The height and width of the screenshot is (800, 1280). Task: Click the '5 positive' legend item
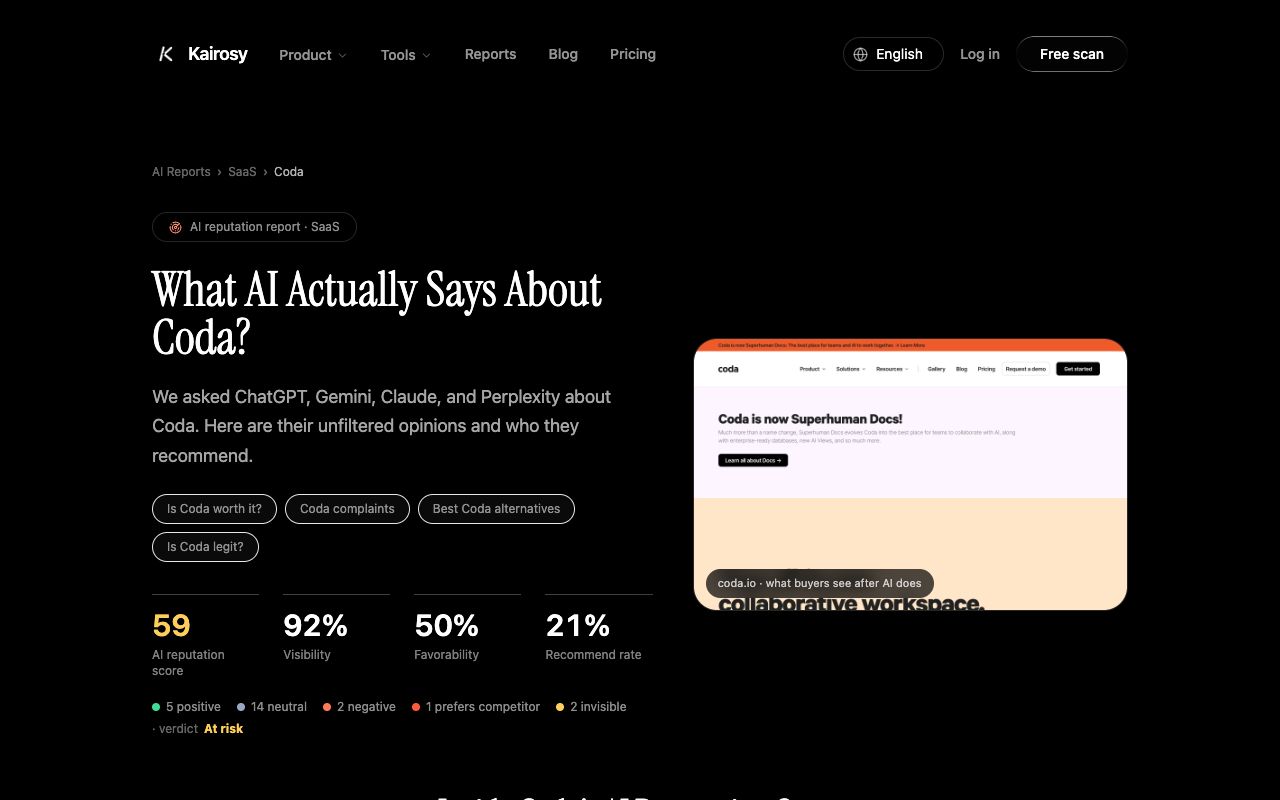click(x=186, y=707)
